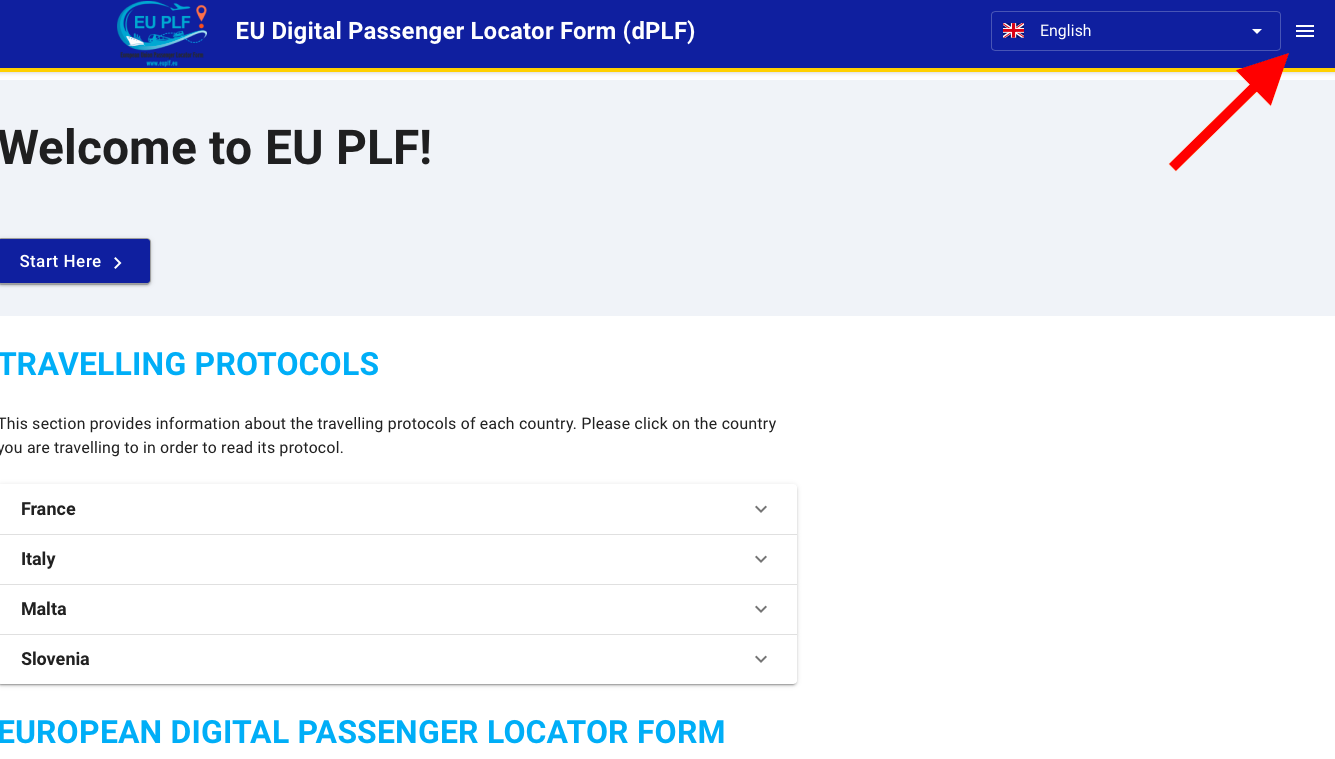Screen dimensions: 1335x759
Task: Open the English language dropdown
Action: 1256,30
